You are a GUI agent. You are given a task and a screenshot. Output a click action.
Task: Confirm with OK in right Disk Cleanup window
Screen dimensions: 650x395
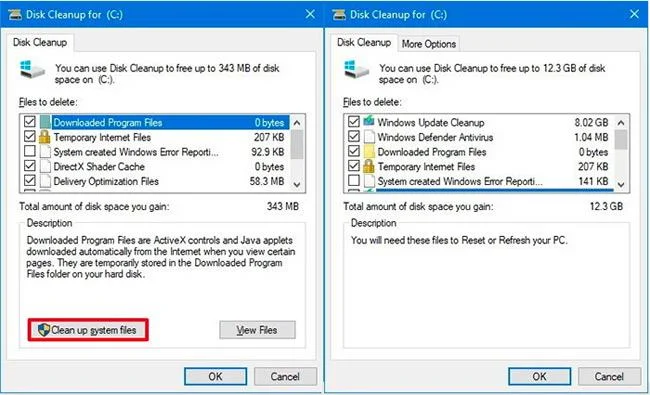tap(539, 376)
